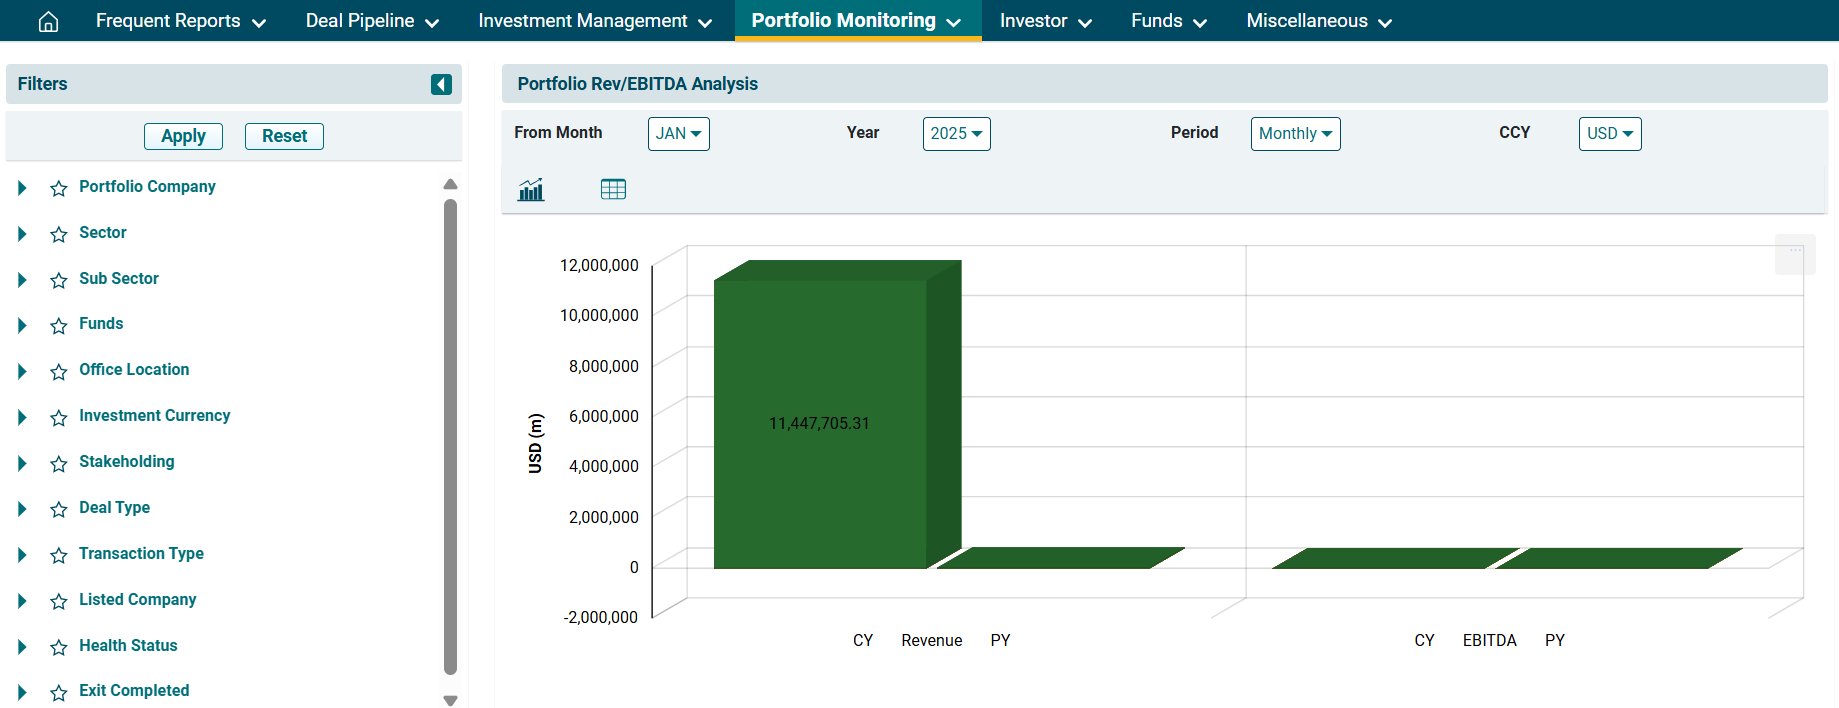Image resolution: width=1839 pixels, height=708 pixels.
Task: Click the Apply filters button
Action: [x=183, y=136]
